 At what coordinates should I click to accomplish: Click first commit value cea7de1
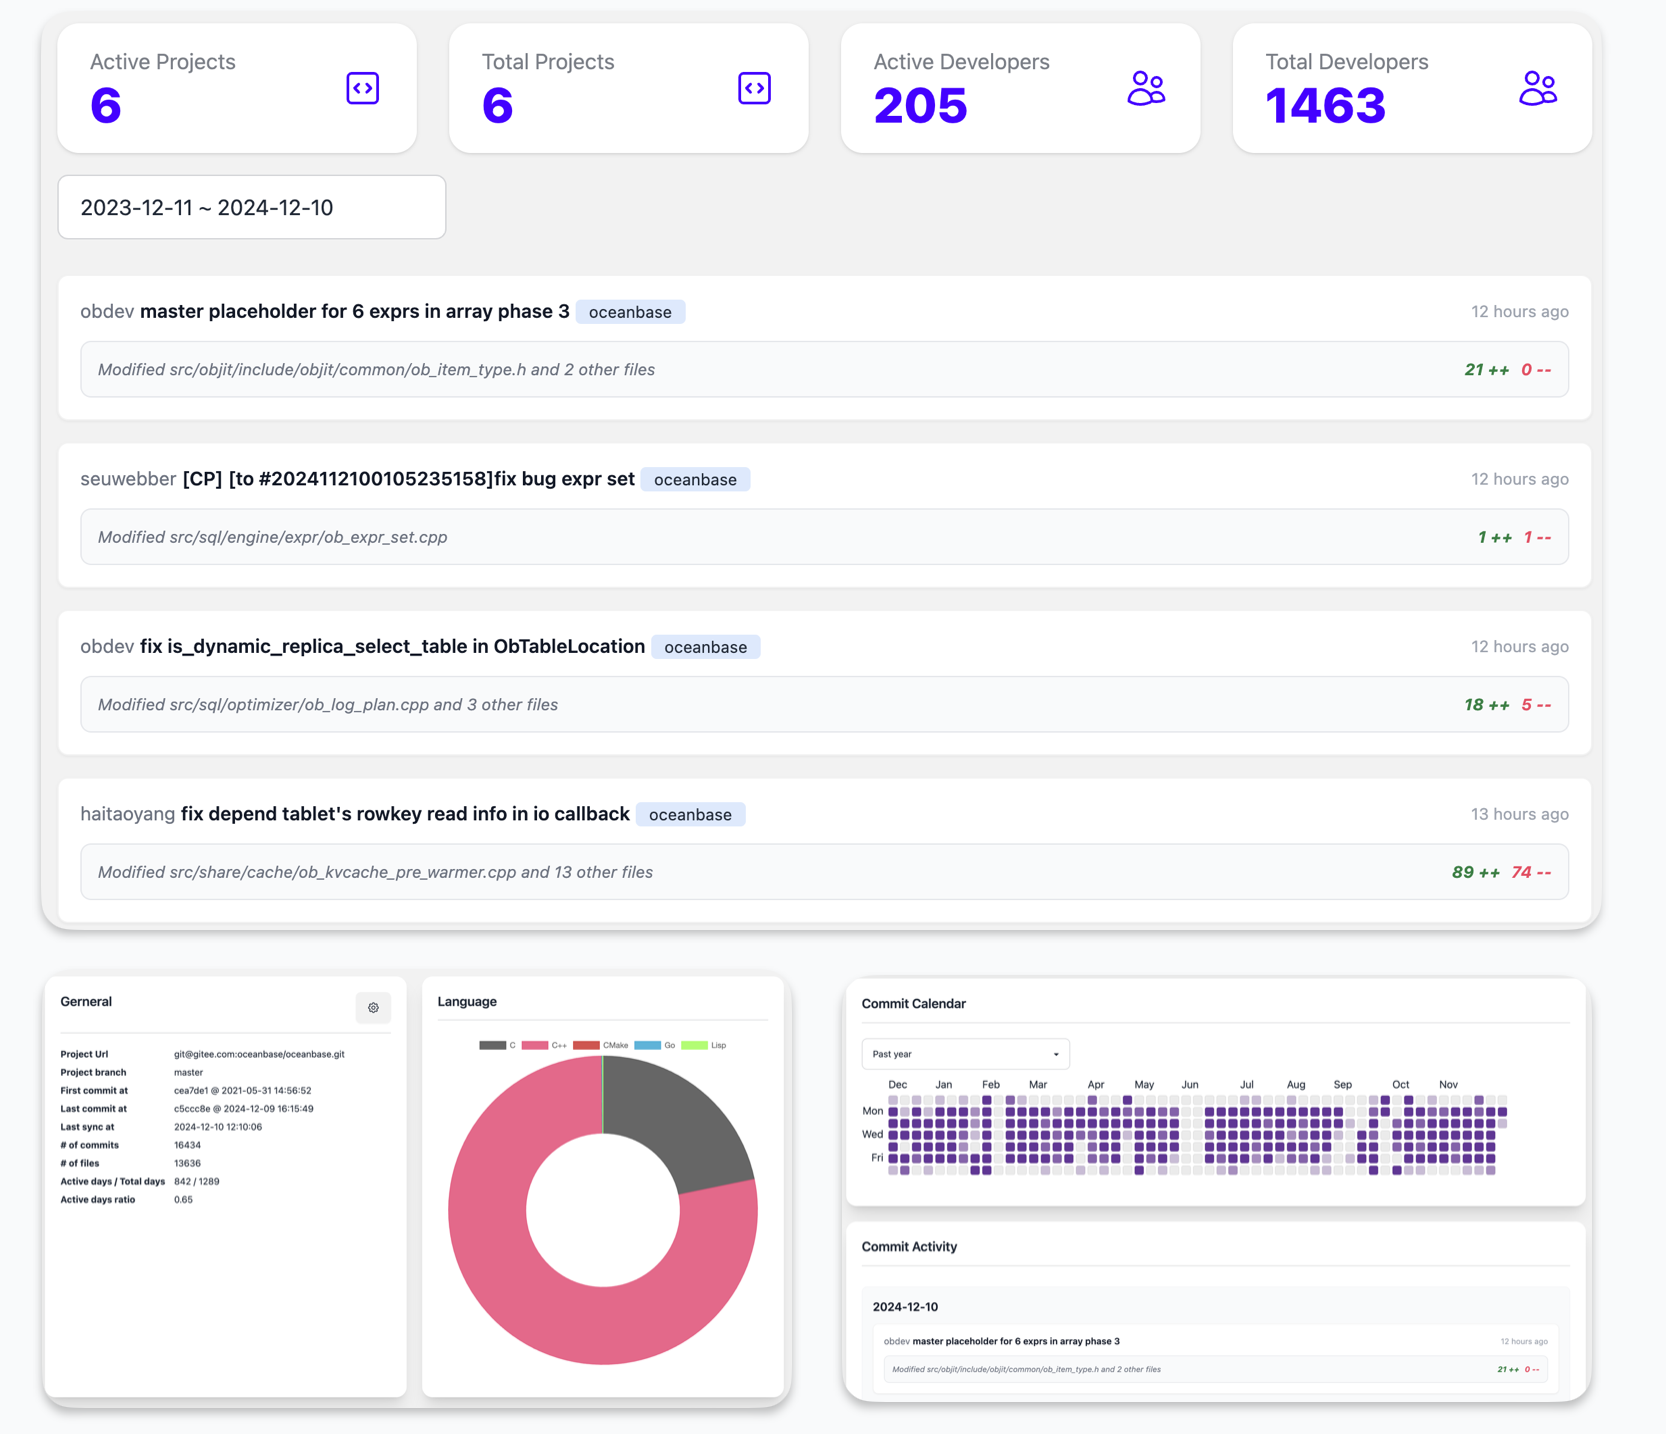[x=242, y=1091]
